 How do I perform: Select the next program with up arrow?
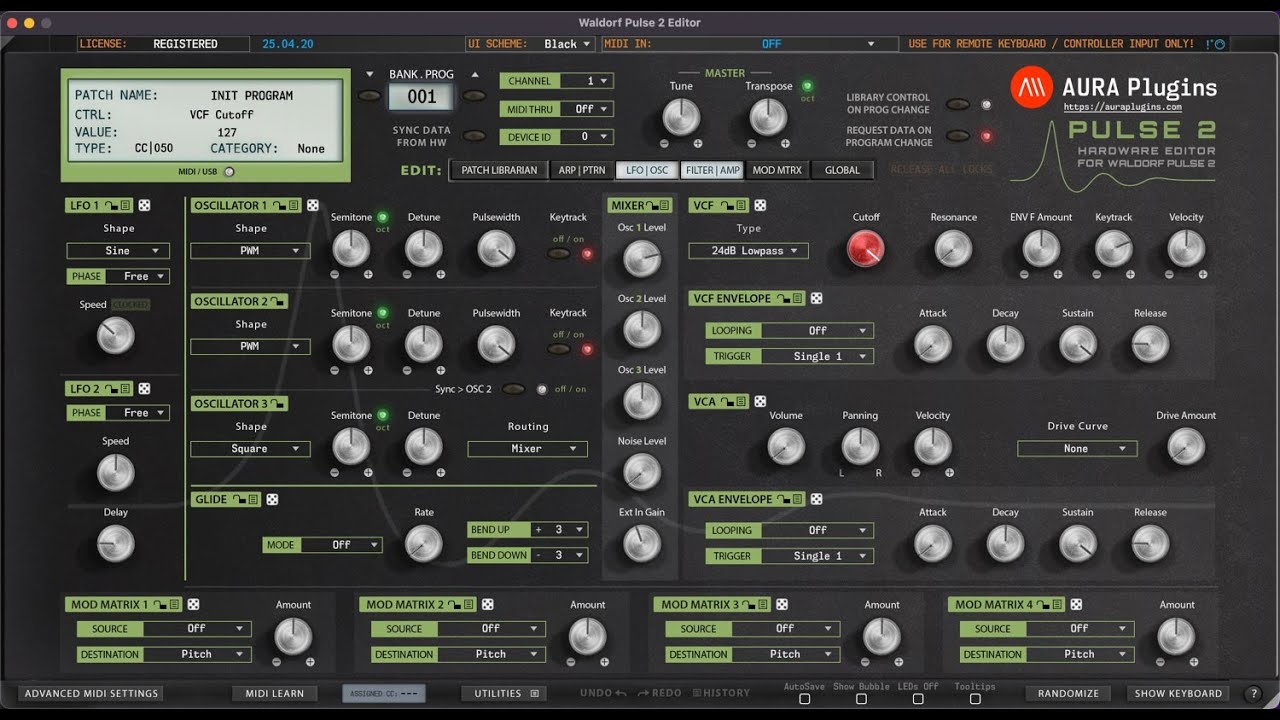(475, 74)
